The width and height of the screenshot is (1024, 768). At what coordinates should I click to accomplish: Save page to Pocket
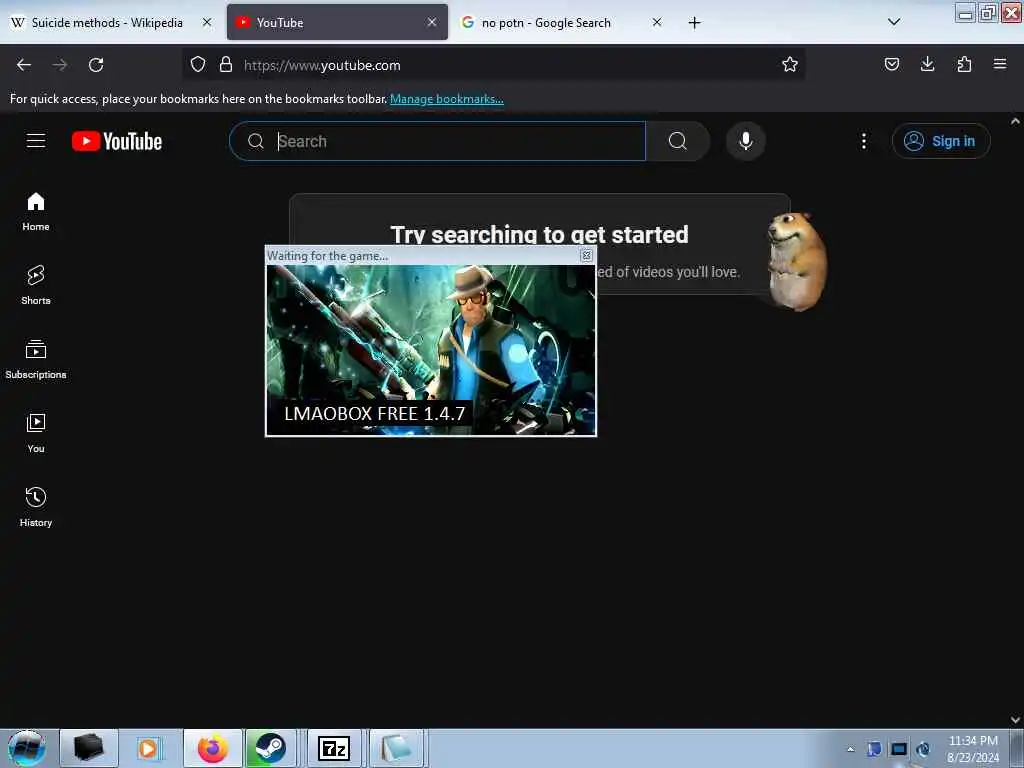[x=891, y=64]
